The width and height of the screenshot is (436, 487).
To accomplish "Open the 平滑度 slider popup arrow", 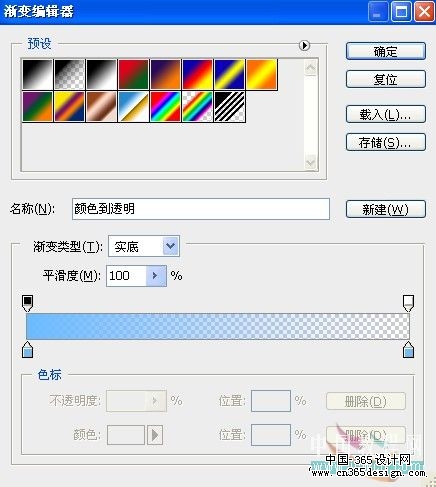I will pos(156,276).
